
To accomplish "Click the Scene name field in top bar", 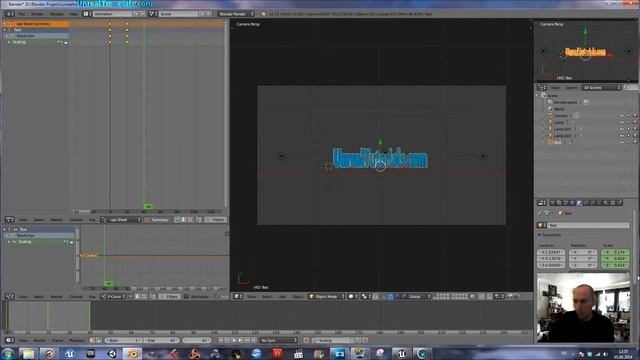I will (178, 14).
